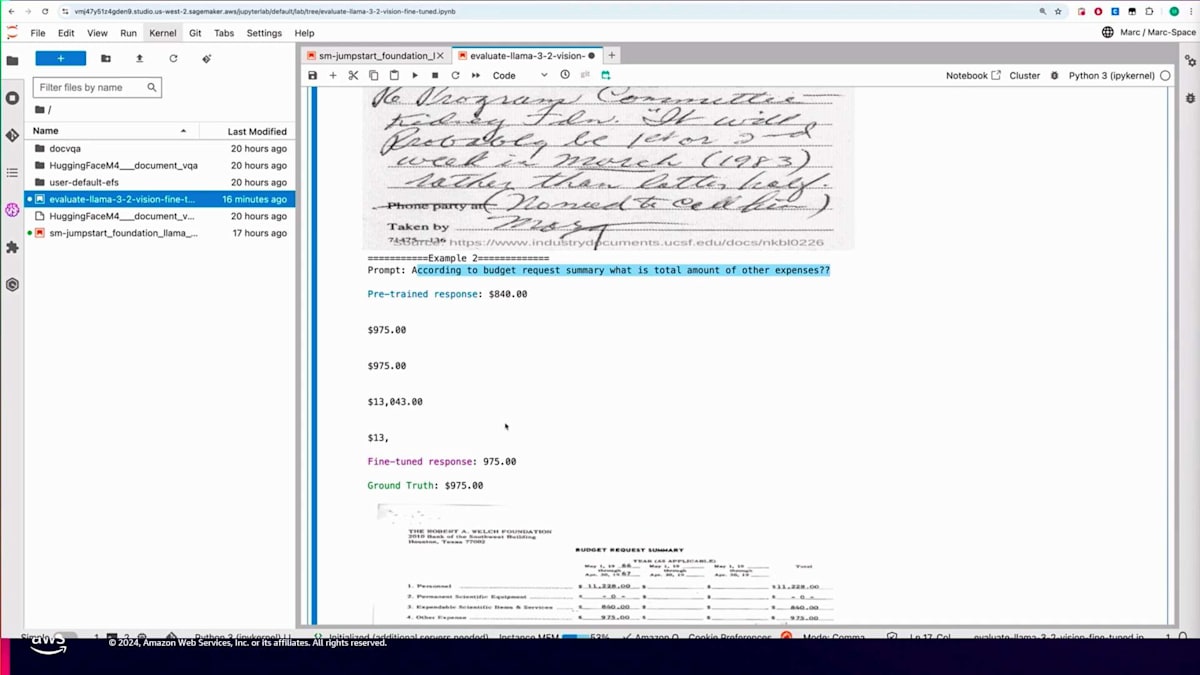
Task: Sort files by Name column header
Action: [x=110, y=131]
